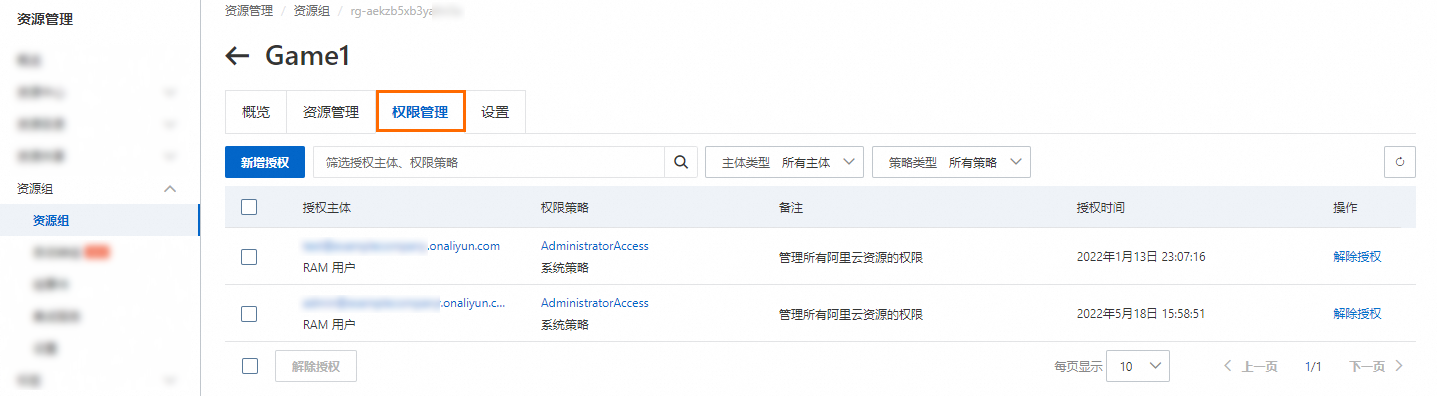Open the 策略类型 dropdown
Viewport: 1437px width, 396px height.
click(952, 162)
